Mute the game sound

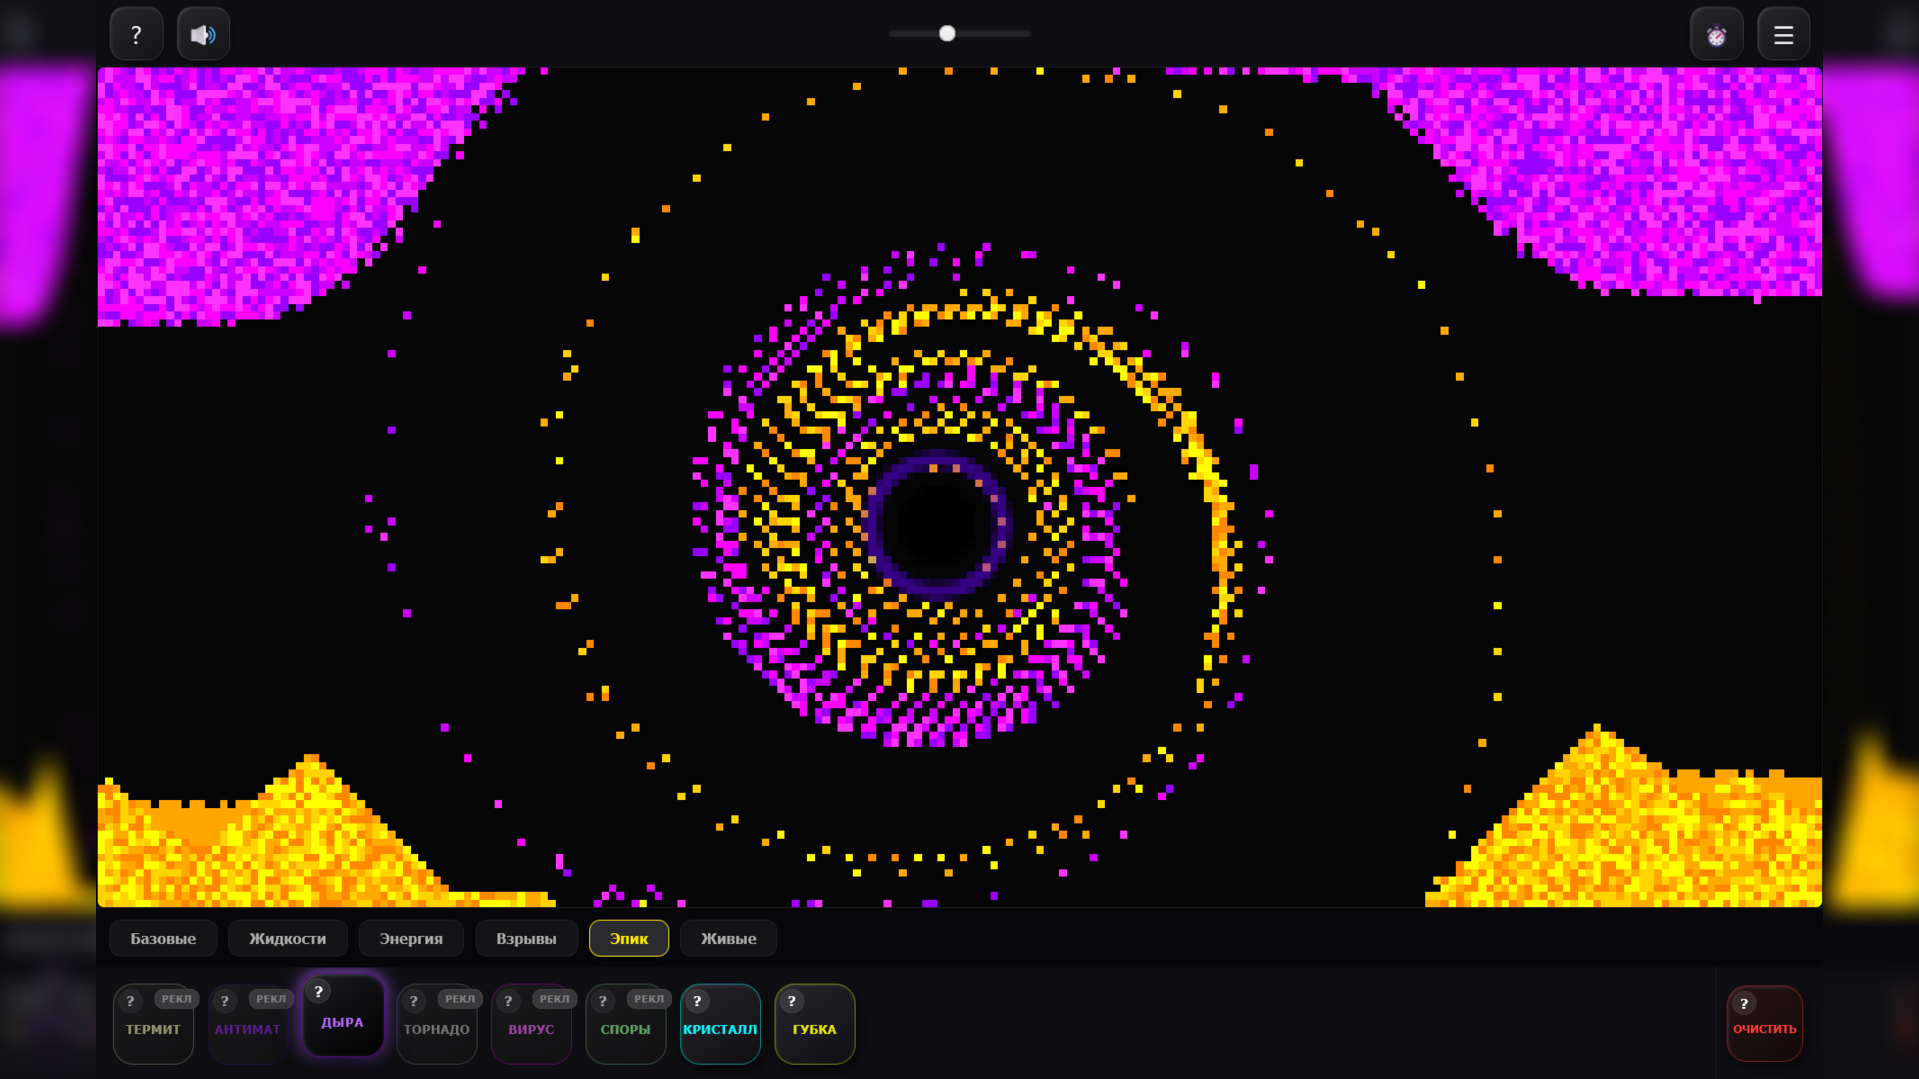(x=203, y=33)
